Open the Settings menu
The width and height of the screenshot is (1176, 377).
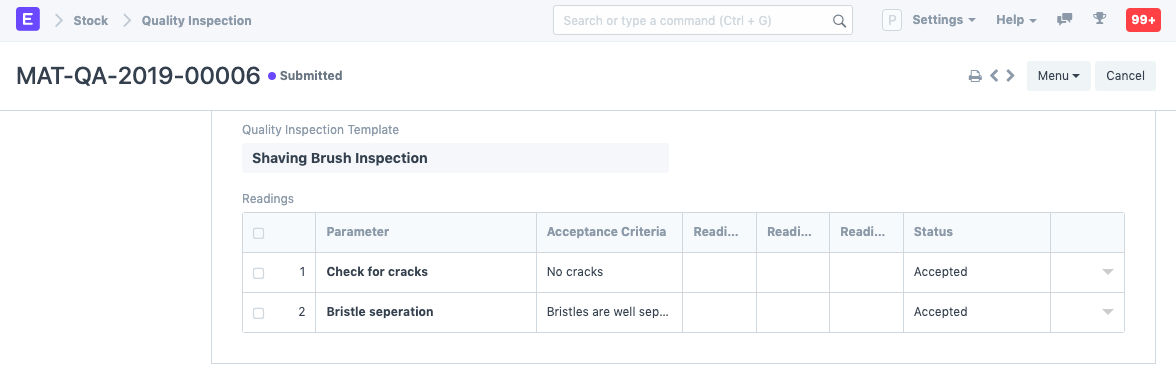click(944, 20)
